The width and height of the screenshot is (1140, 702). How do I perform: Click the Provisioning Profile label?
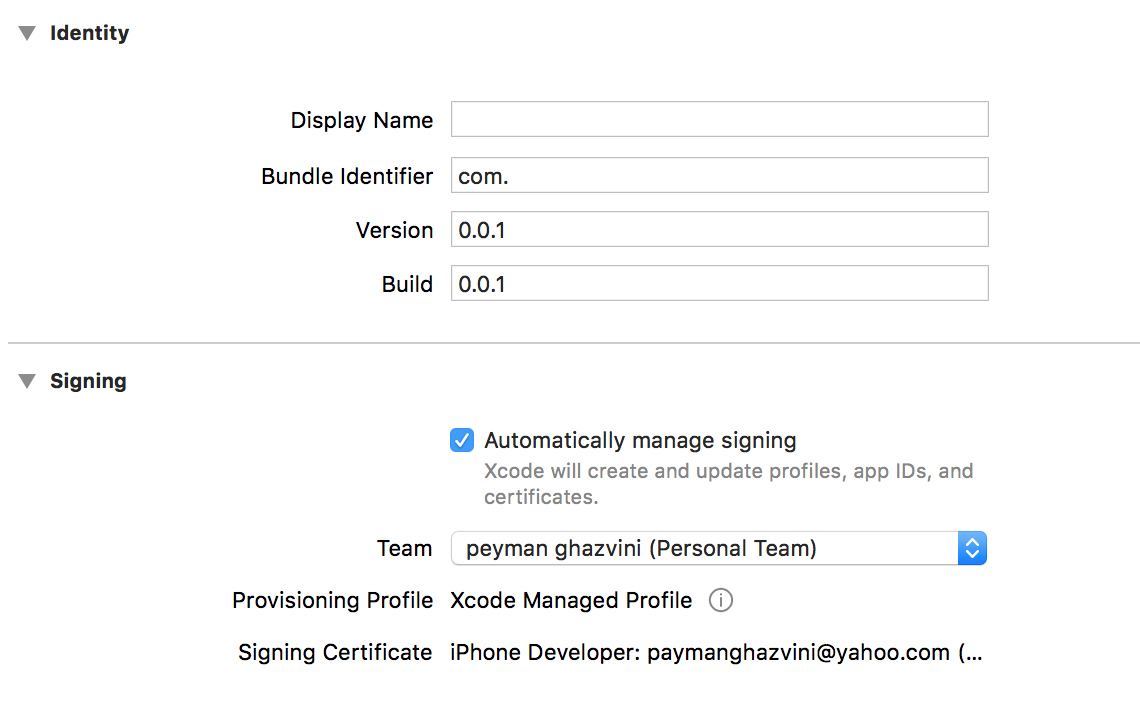[x=332, y=600]
